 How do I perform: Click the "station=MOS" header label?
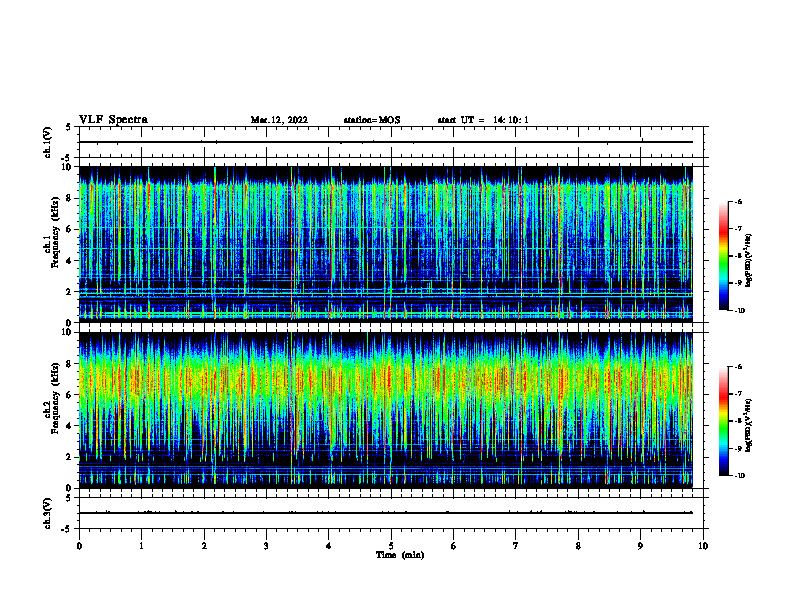[x=372, y=120]
